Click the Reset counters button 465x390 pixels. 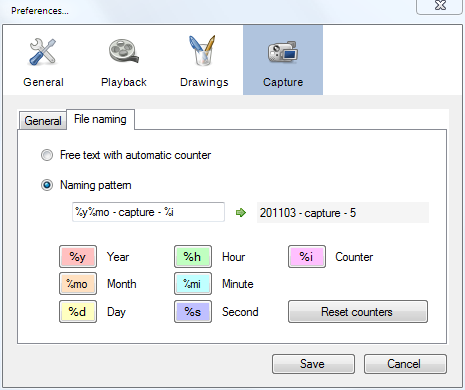[x=358, y=312]
